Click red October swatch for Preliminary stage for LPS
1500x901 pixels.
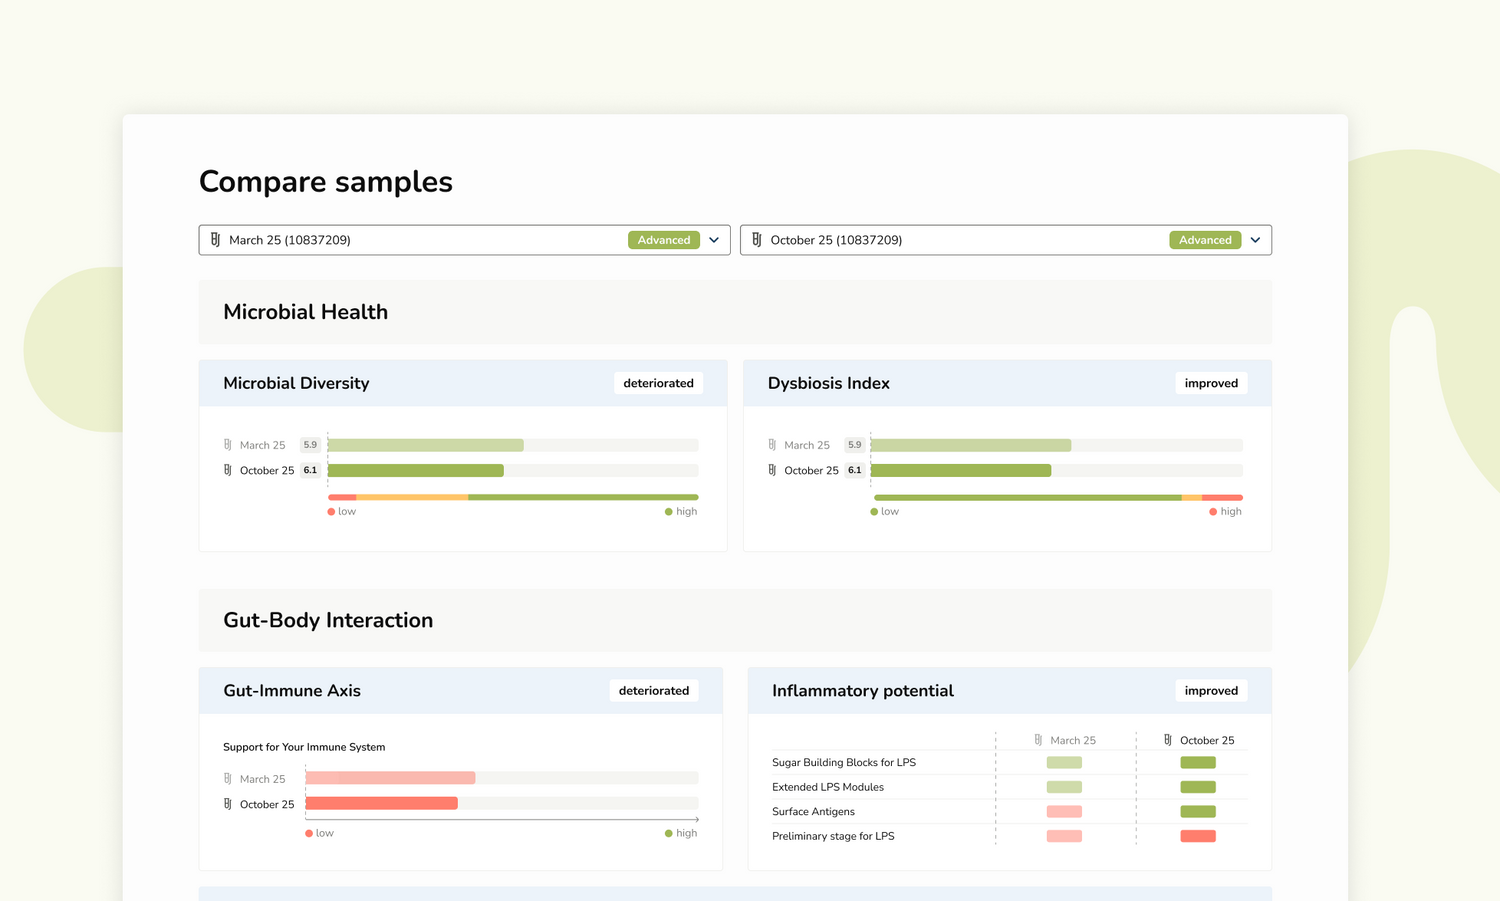pyautogui.click(x=1198, y=836)
